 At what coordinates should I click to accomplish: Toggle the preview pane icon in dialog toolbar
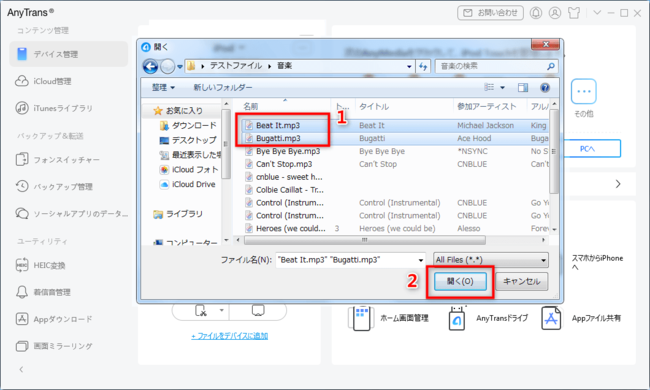click(x=523, y=87)
